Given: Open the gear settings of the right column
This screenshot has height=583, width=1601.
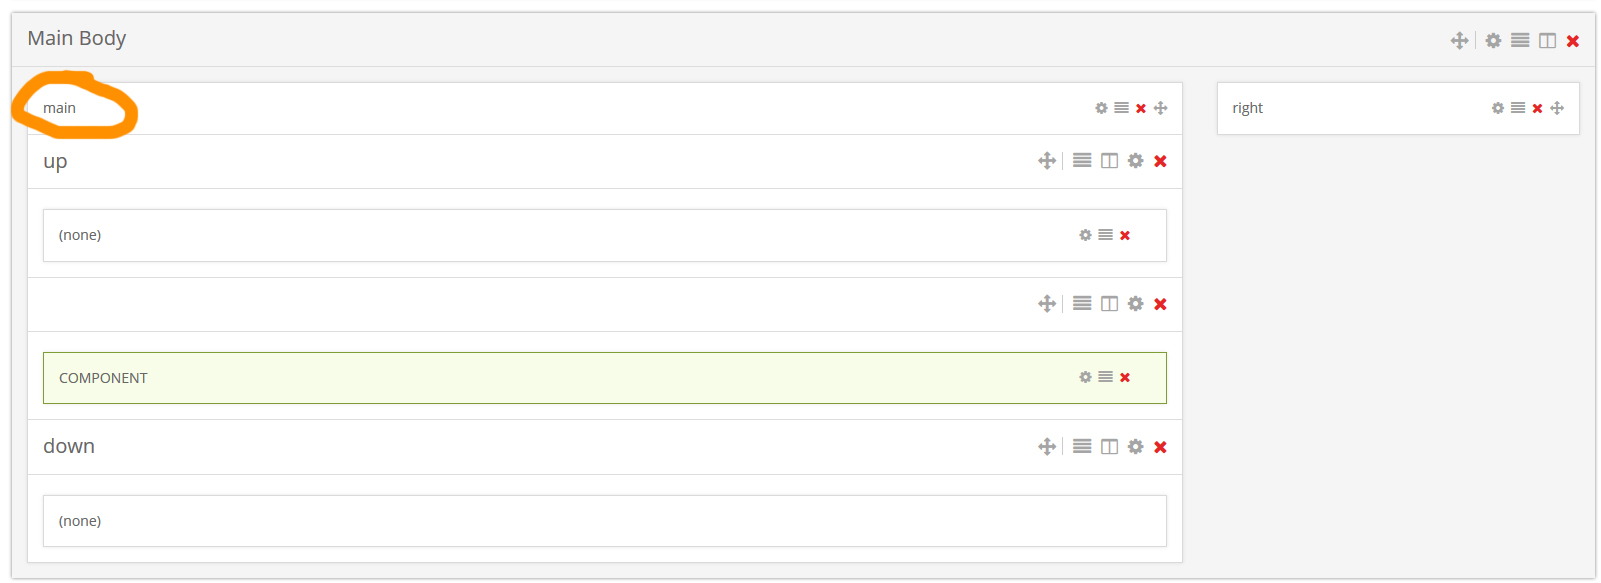Looking at the screenshot, I should point(1497,108).
